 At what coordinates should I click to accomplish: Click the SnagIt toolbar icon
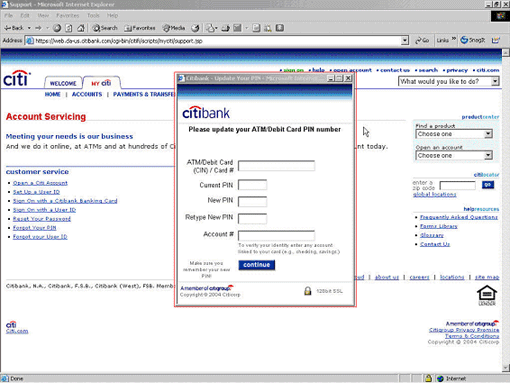pyautogui.click(x=473, y=40)
